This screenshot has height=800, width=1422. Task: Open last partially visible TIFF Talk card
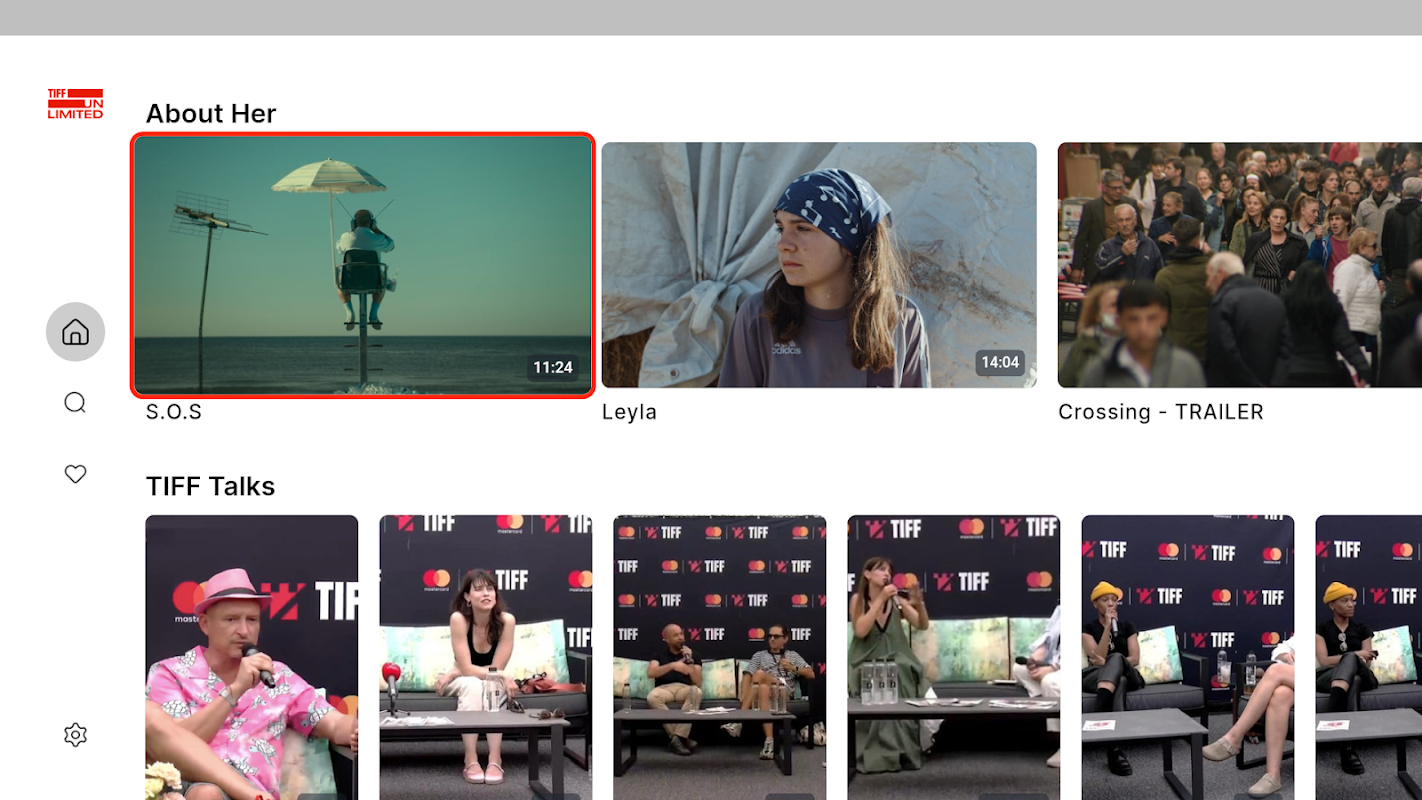click(1369, 657)
